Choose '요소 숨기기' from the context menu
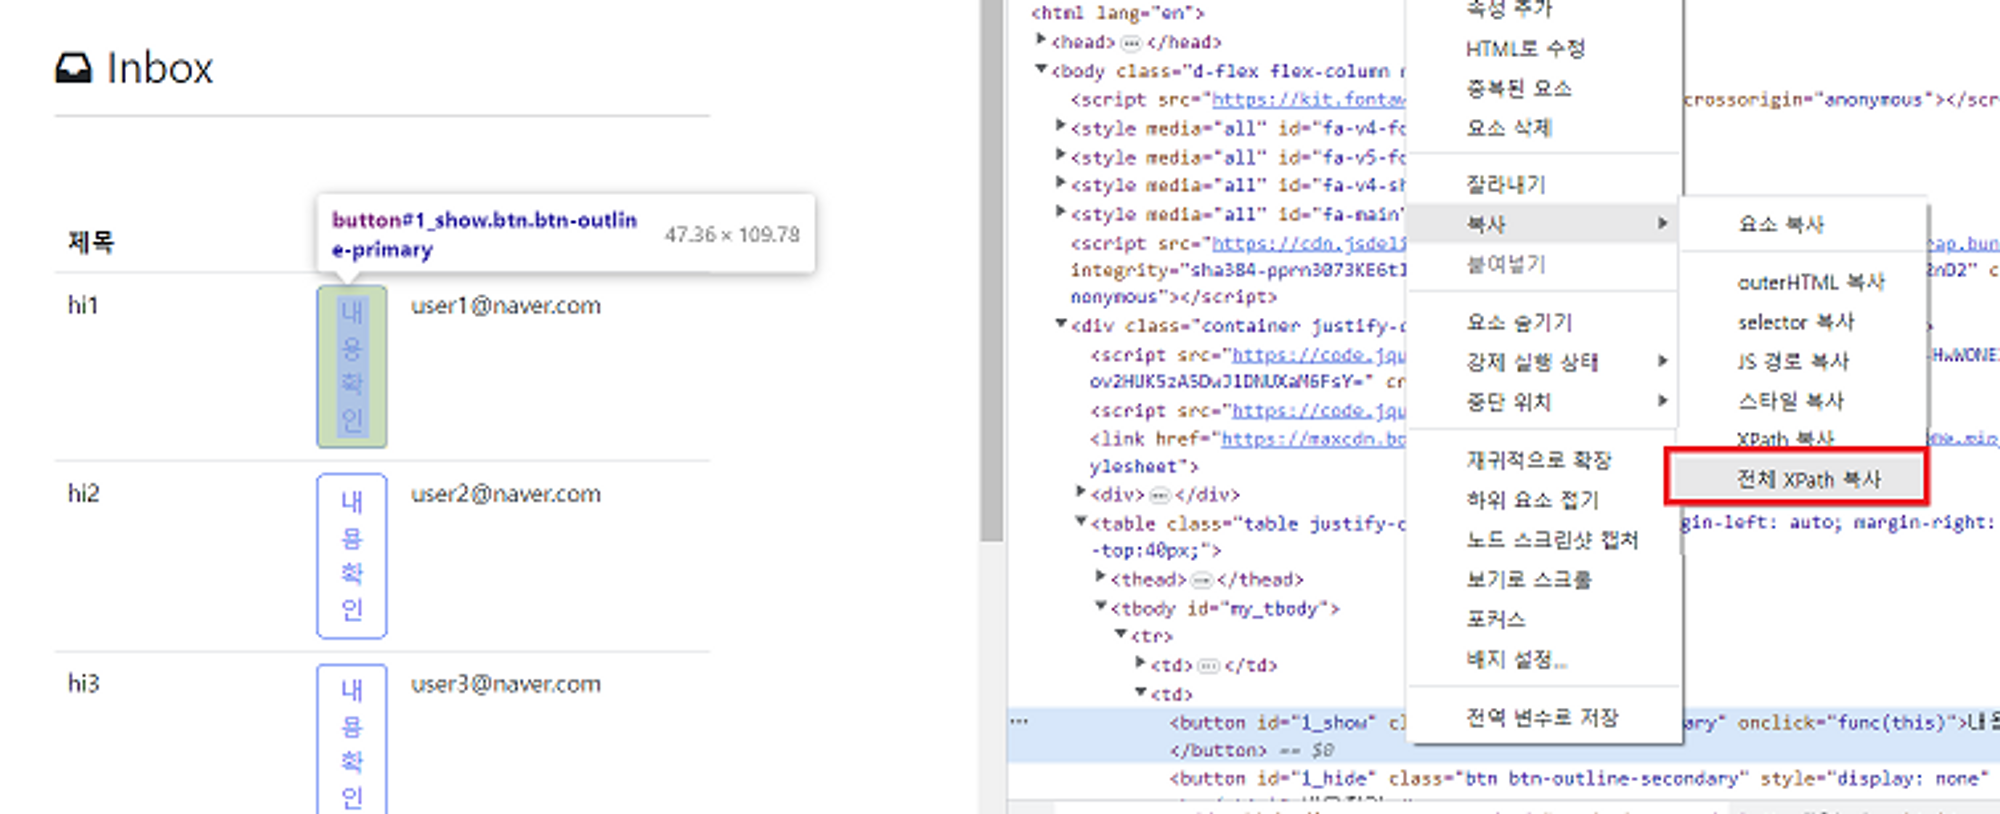Screen dimensions: 2000x814 pos(1544,323)
